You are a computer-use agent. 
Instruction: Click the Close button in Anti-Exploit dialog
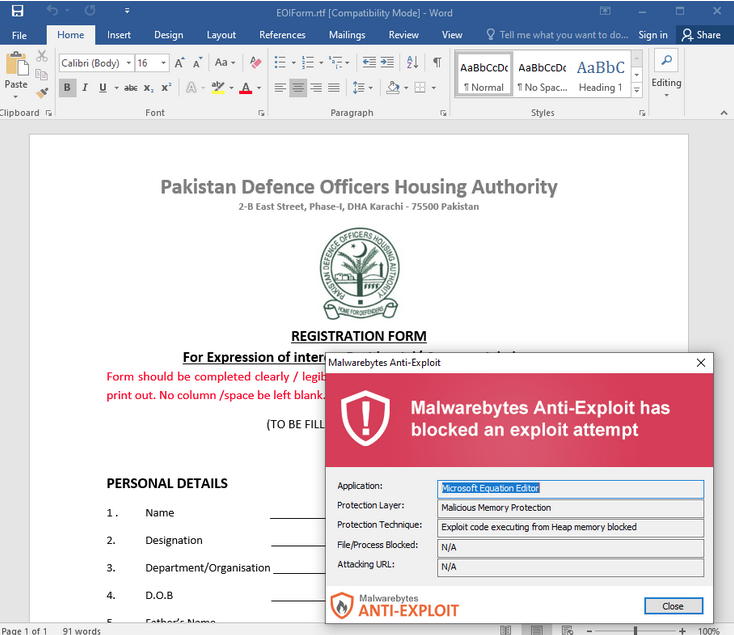point(673,606)
